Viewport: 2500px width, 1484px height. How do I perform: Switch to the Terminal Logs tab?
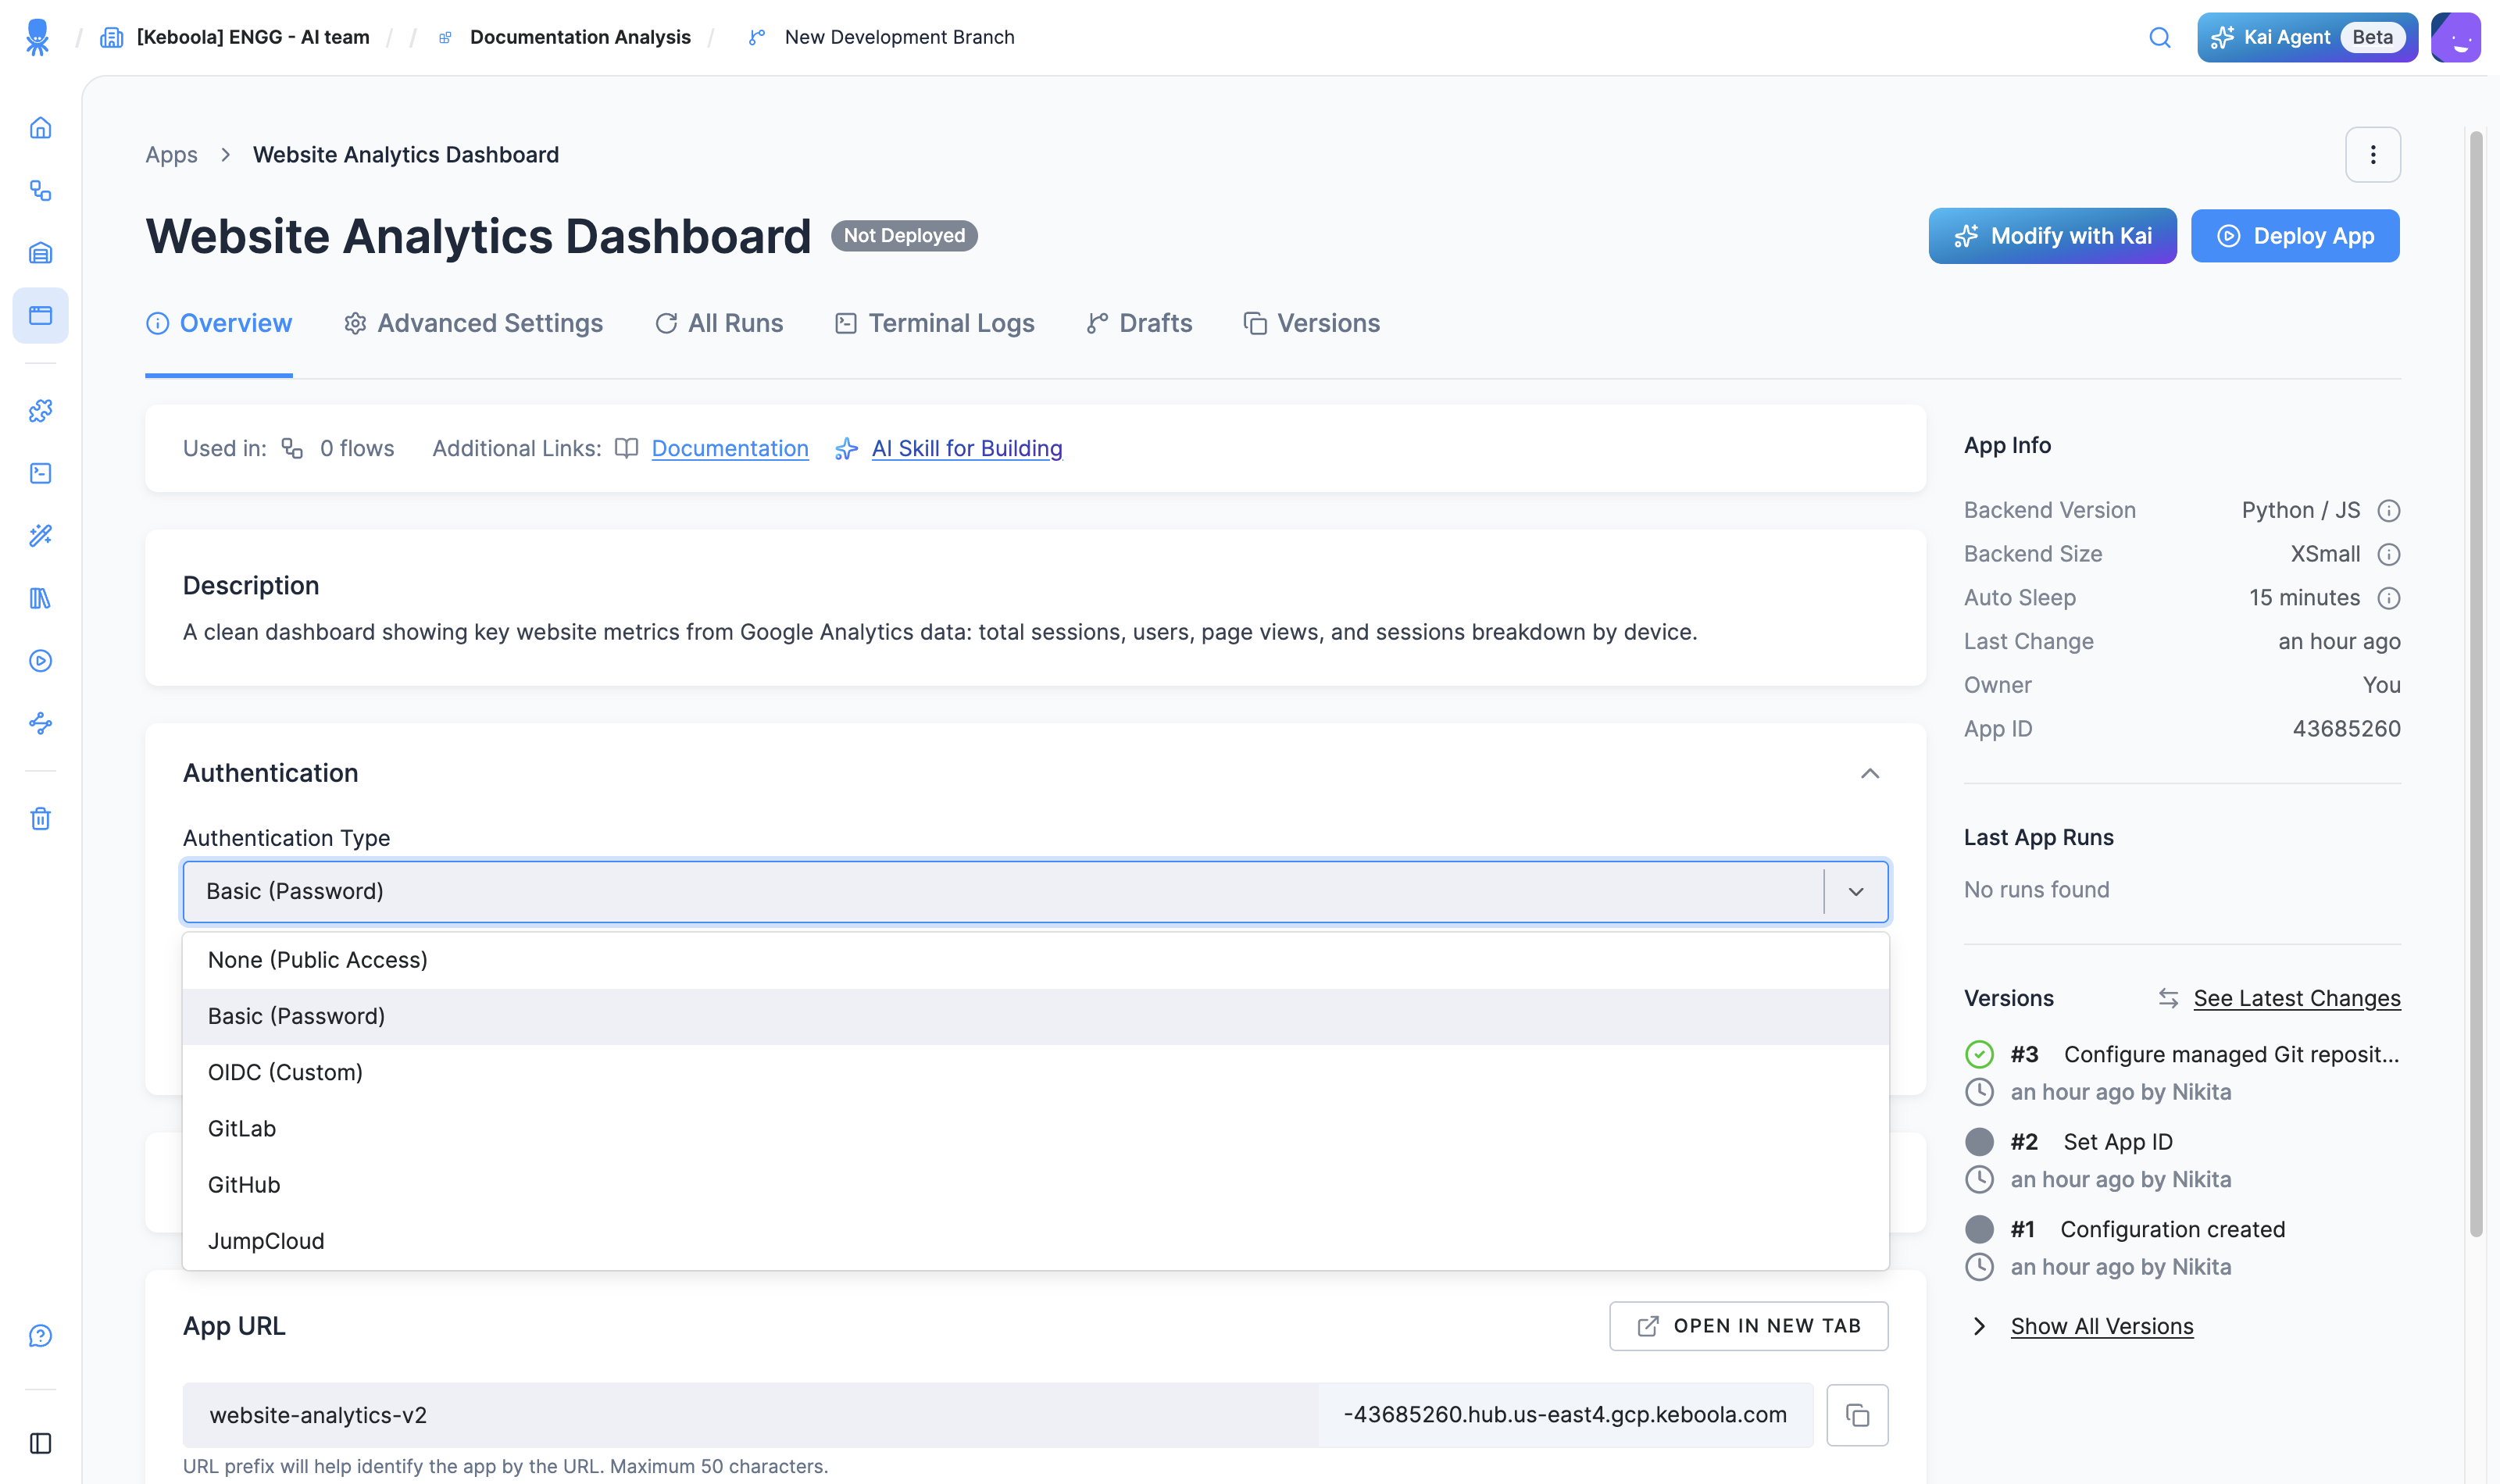click(934, 323)
